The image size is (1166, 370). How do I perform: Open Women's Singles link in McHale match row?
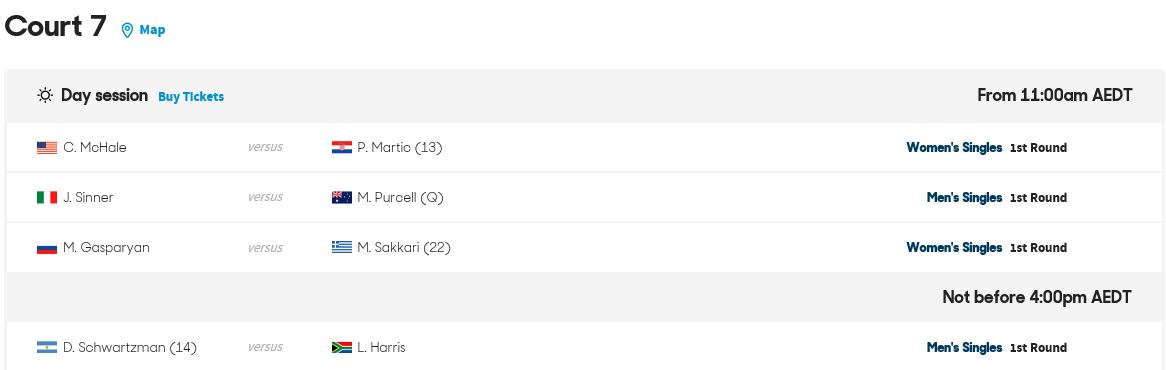tap(954, 148)
